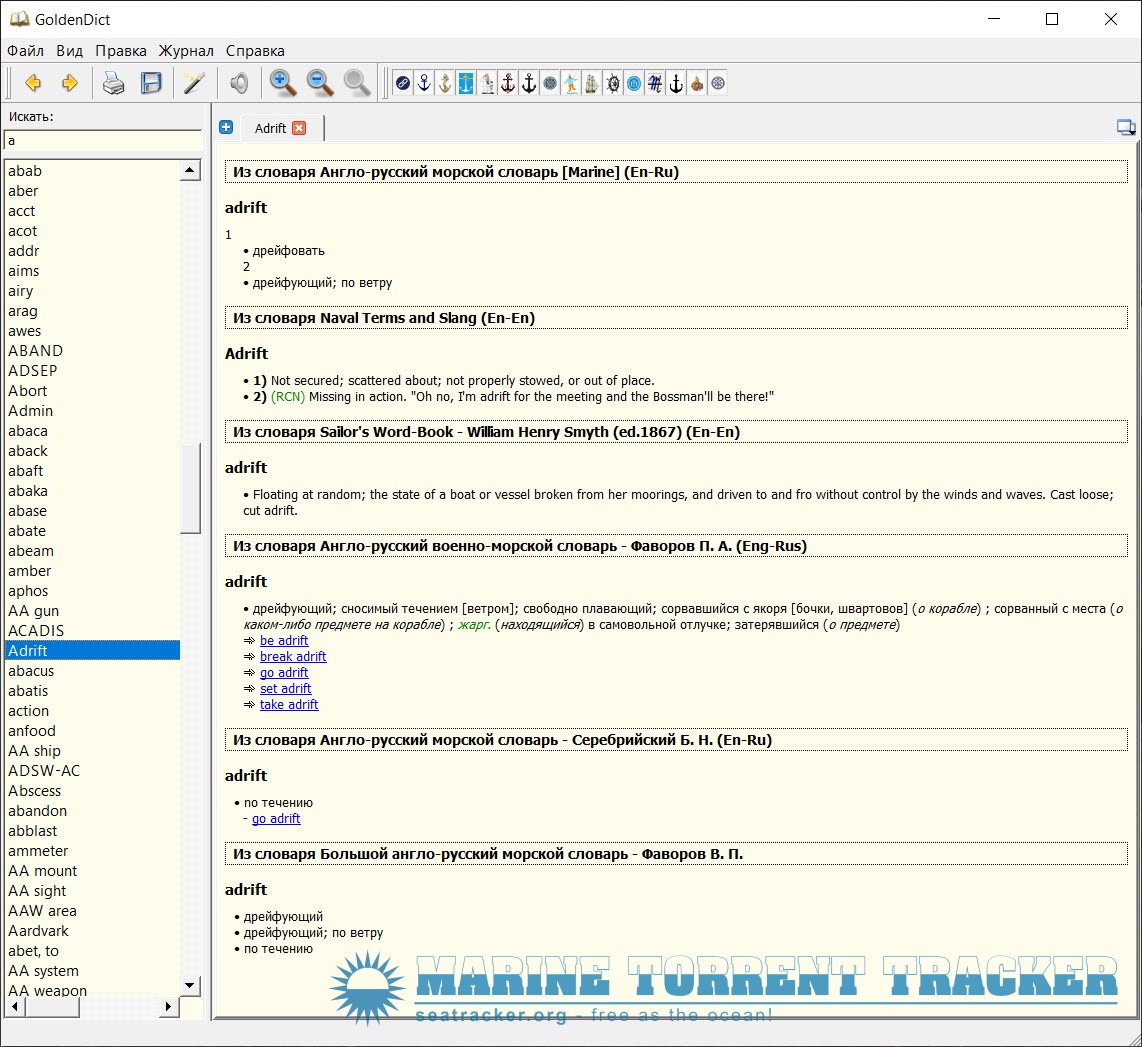The image size is (1142, 1047).
Task: Select 'ACADIS' in the word list
Action: point(92,631)
